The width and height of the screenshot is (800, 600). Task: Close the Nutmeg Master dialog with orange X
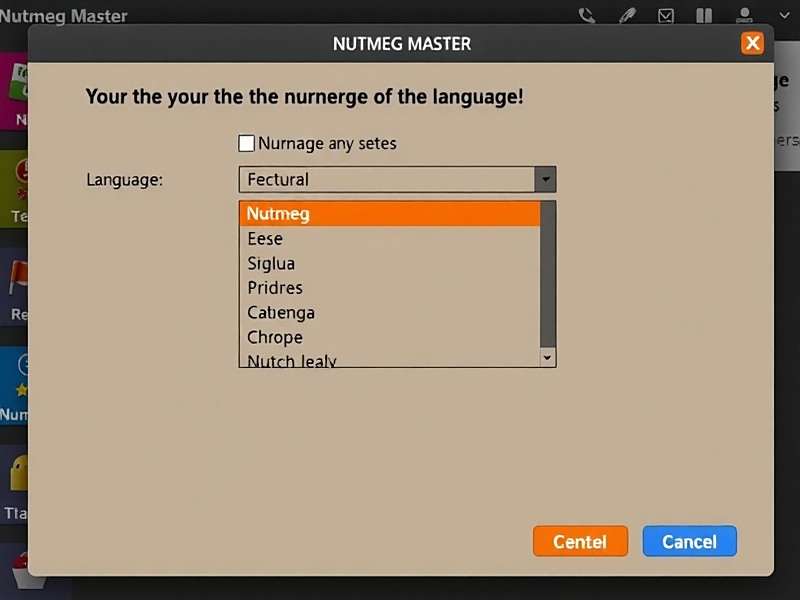(x=752, y=43)
